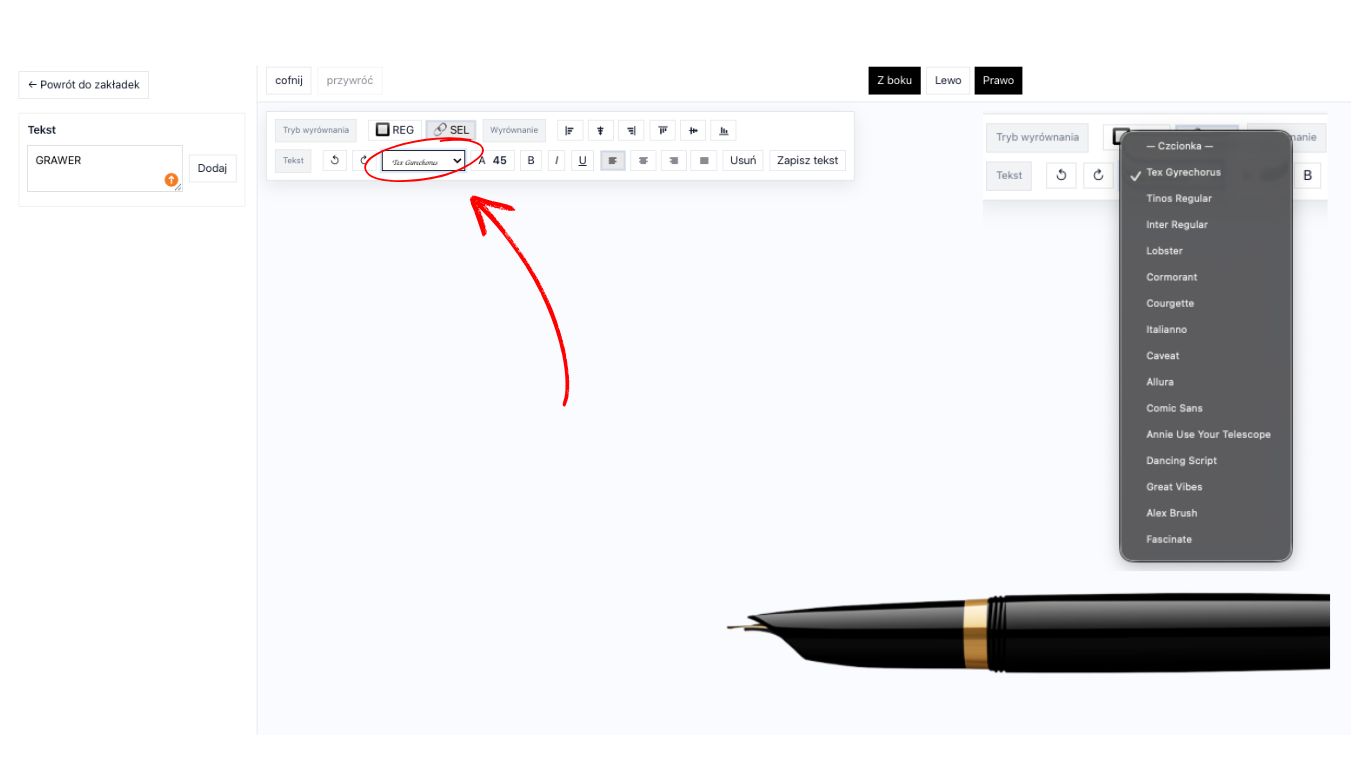Open the Tex Gyrechorus font dropdown
This screenshot has height=768, width=1366.
tap(423, 161)
